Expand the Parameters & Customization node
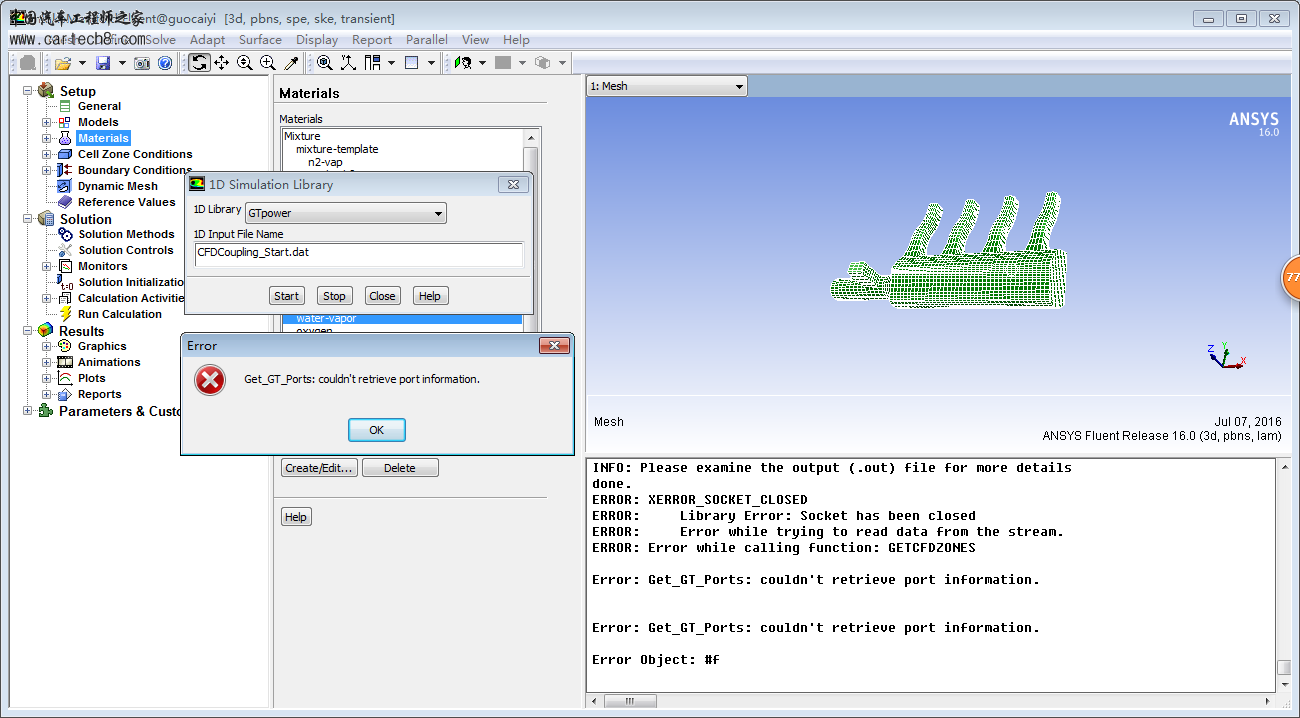This screenshot has width=1300, height=718. pyautogui.click(x=28, y=411)
